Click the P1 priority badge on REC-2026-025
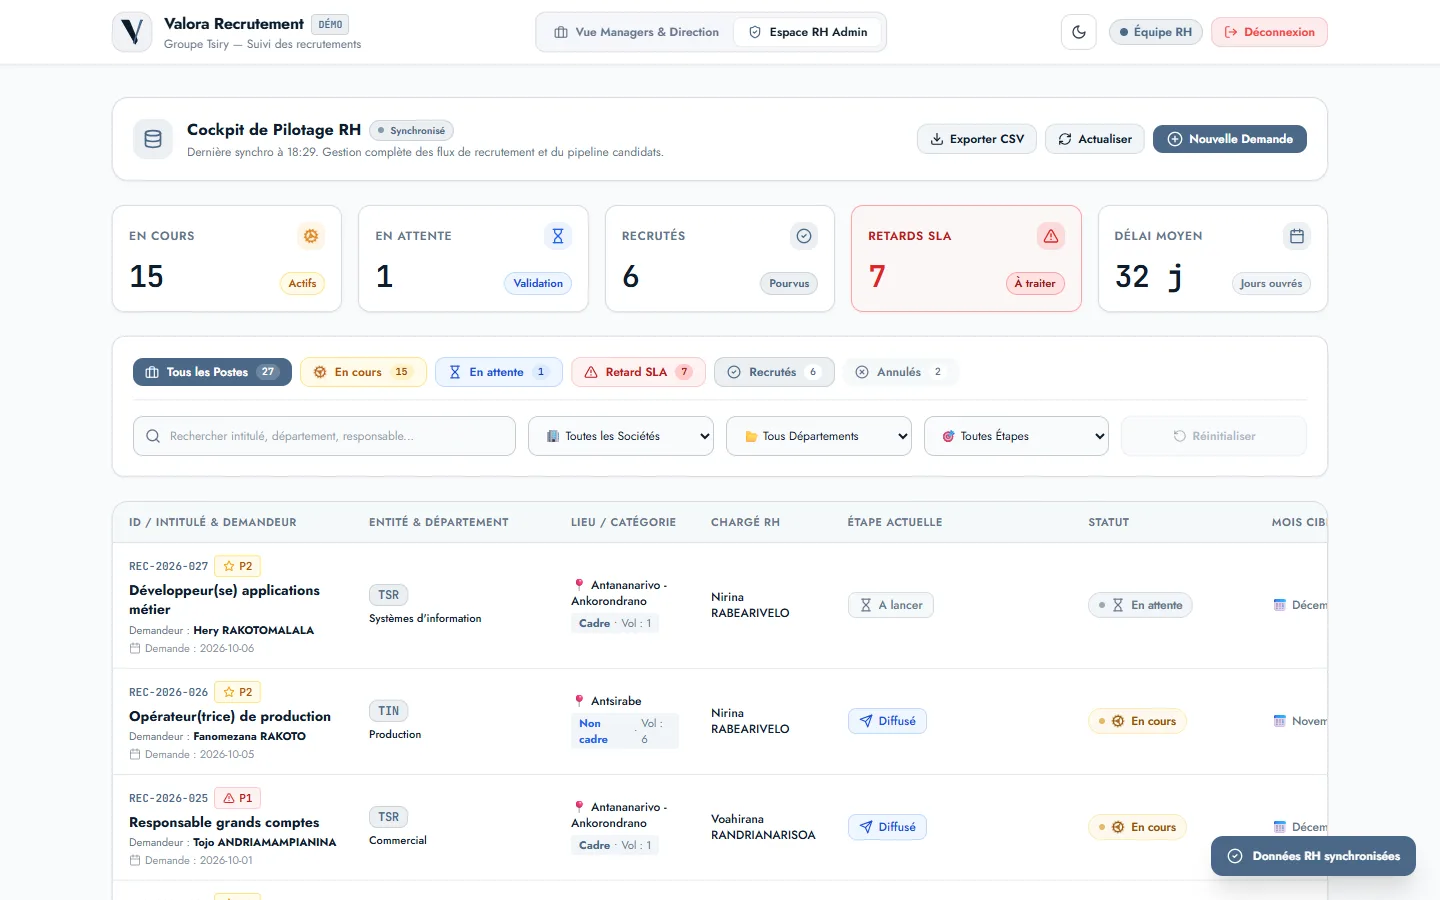Viewport: 1440px width, 900px height. pyautogui.click(x=238, y=798)
